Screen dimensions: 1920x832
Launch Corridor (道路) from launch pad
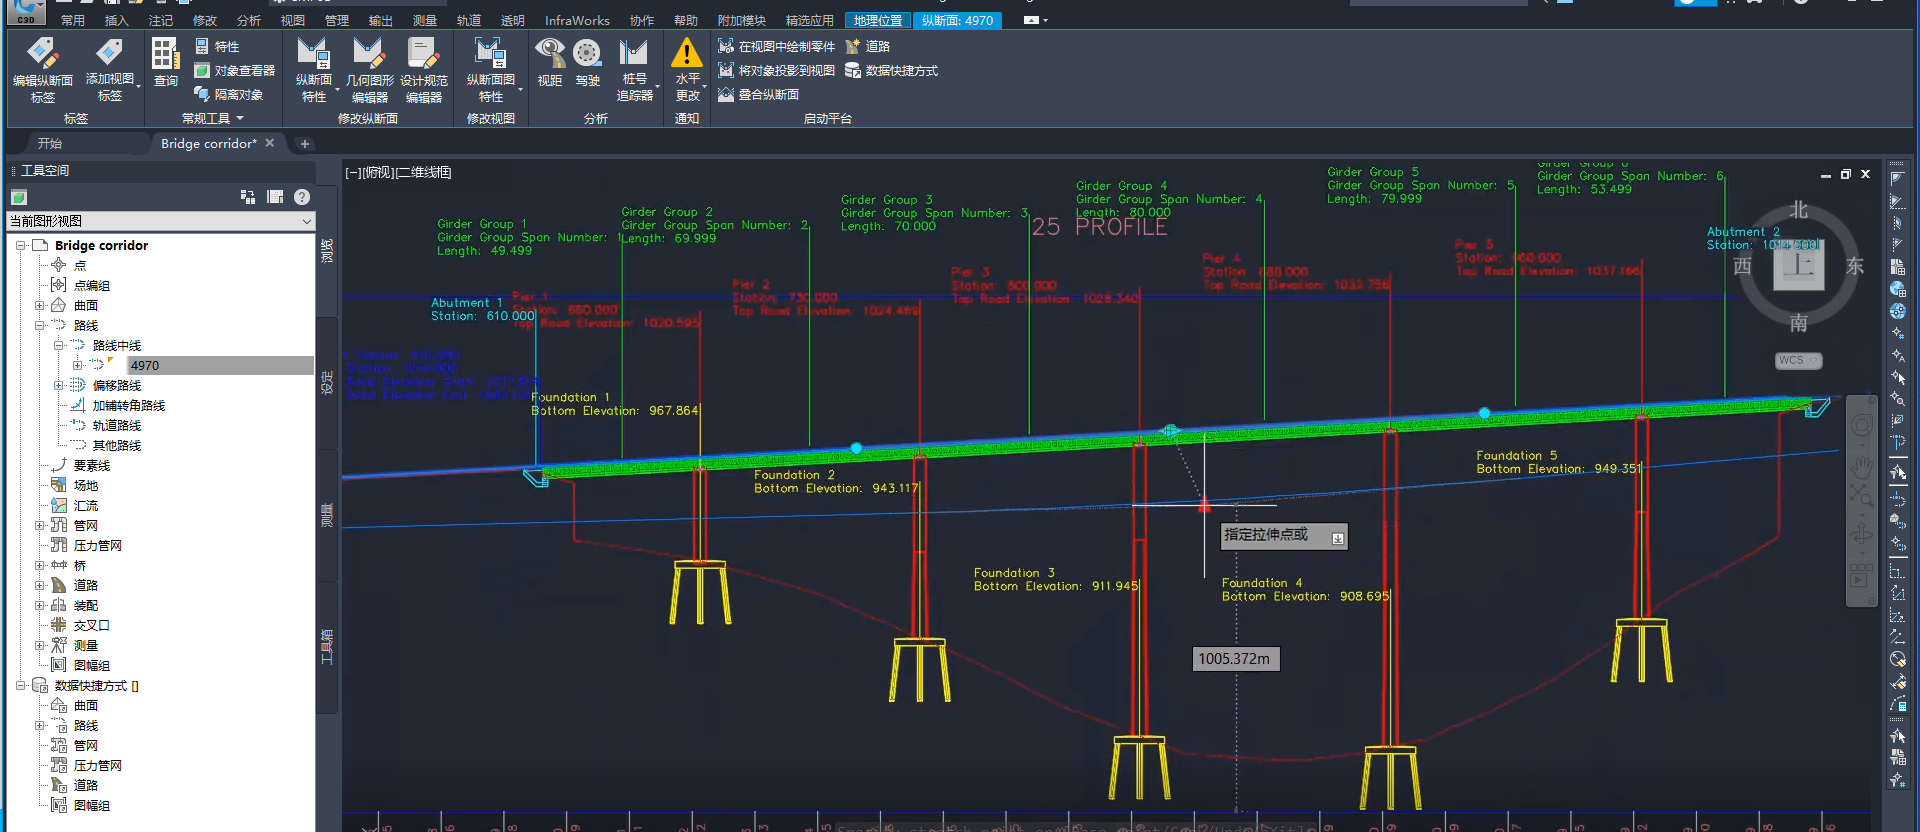pos(867,46)
